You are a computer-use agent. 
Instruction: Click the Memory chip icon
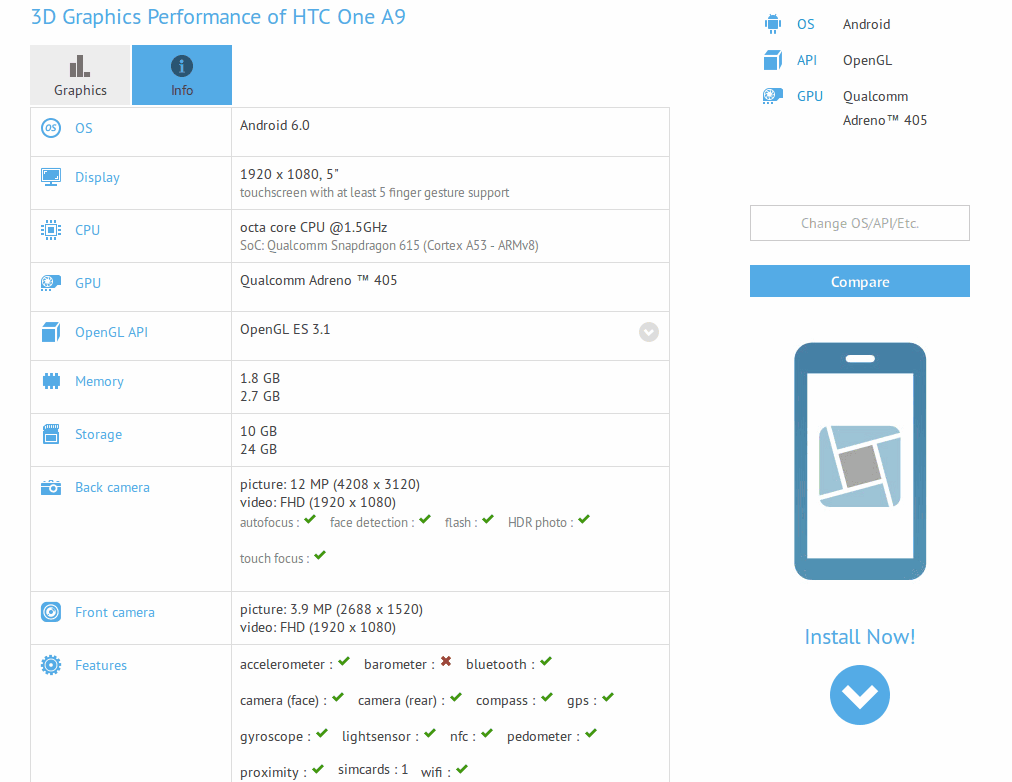[51, 381]
